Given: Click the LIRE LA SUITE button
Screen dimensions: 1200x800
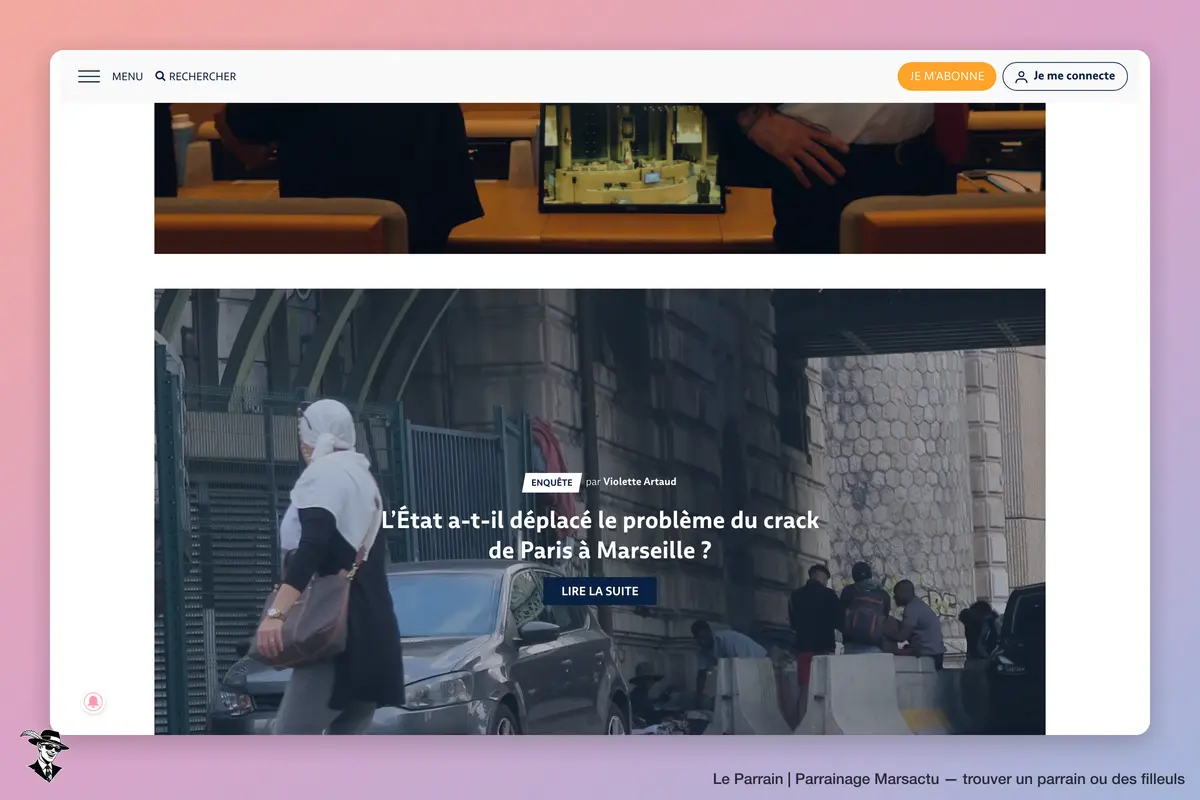Looking at the screenshot, I should click(x=600, y=591).
